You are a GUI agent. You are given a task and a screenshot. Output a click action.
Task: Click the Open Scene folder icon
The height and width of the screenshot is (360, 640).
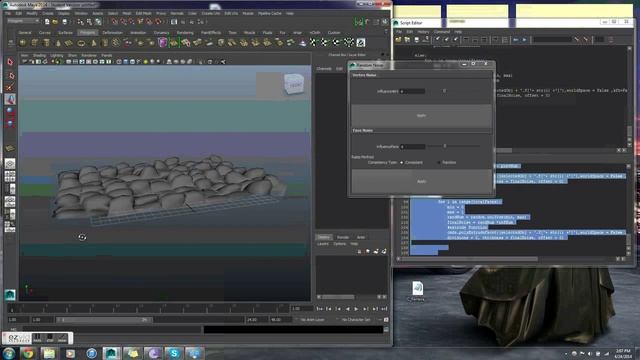(x=55, y=22)
